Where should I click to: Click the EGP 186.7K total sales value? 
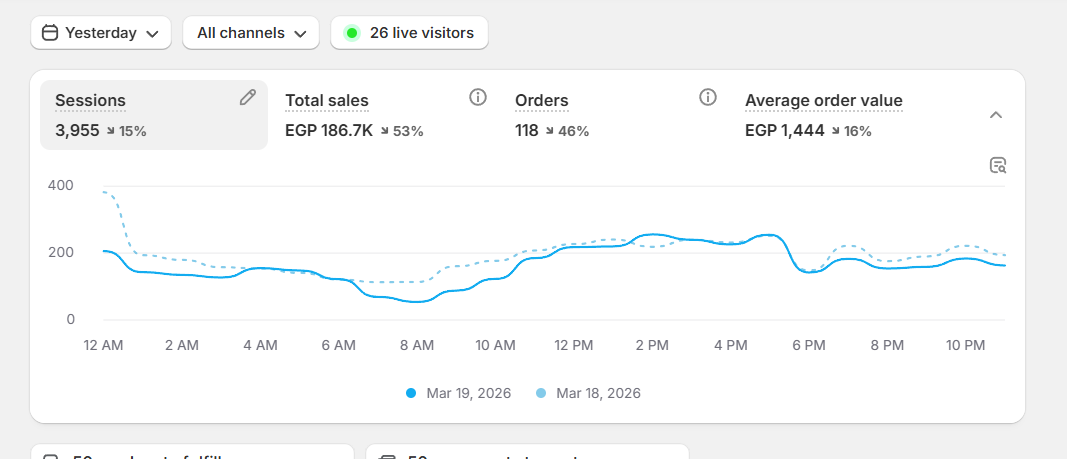(329, 131)
